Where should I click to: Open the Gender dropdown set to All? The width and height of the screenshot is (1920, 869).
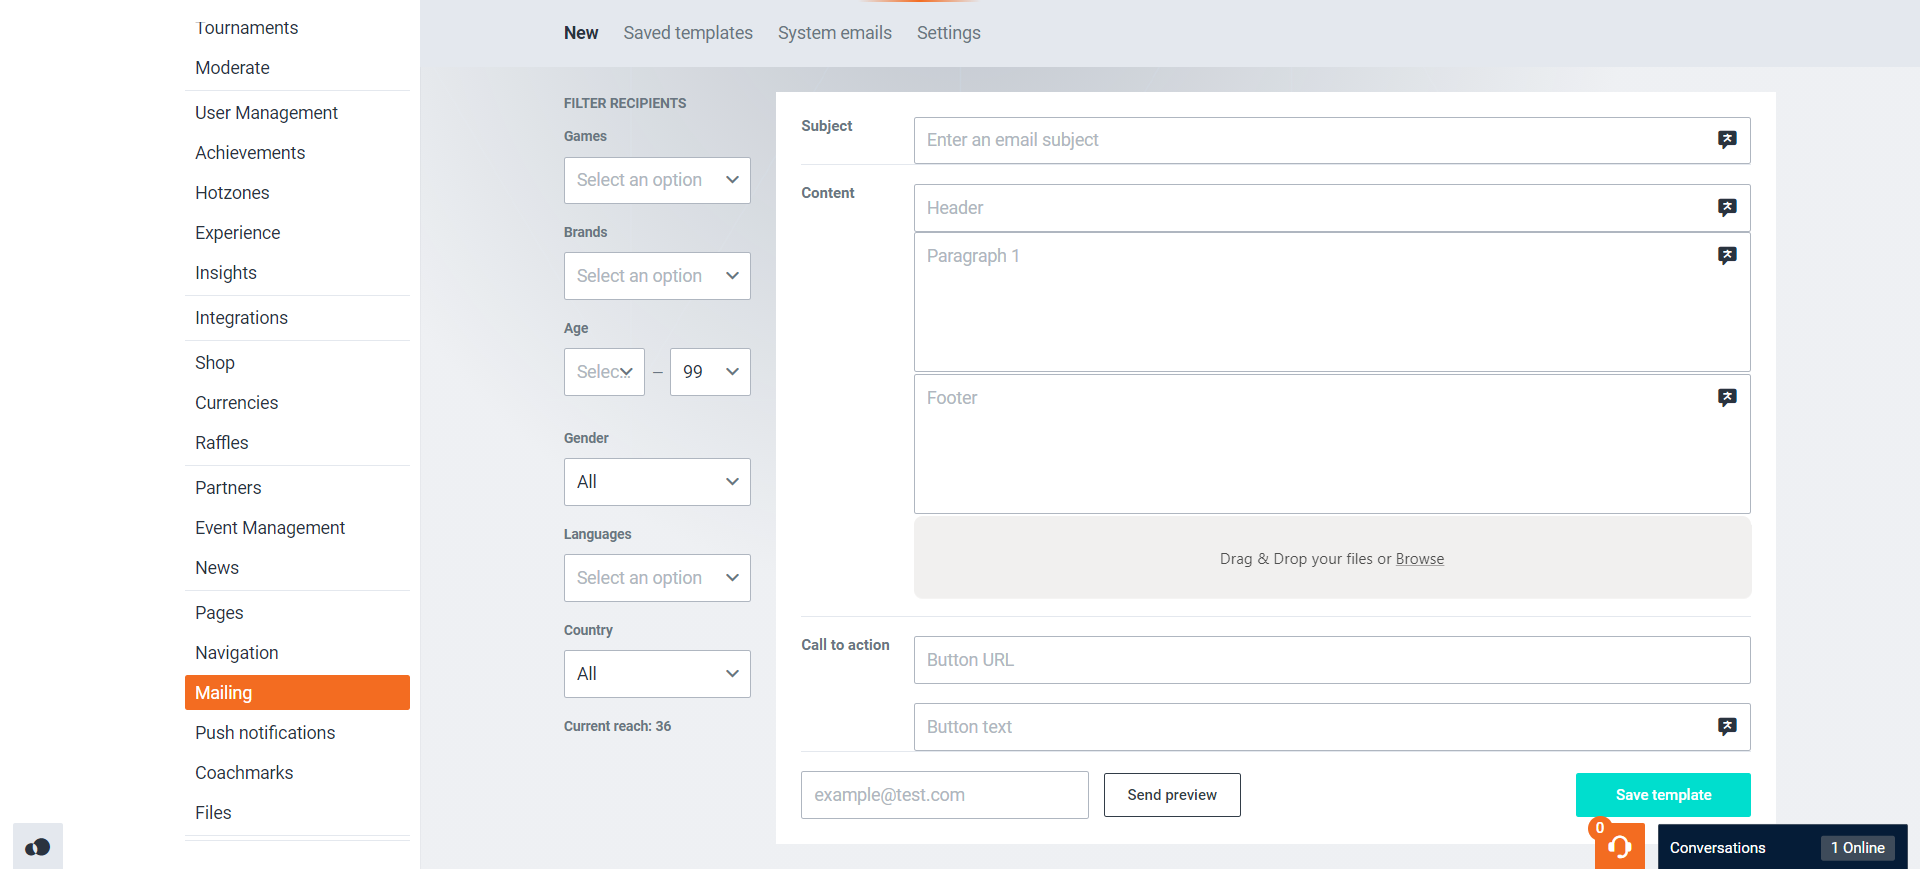(x=657, y=482)
